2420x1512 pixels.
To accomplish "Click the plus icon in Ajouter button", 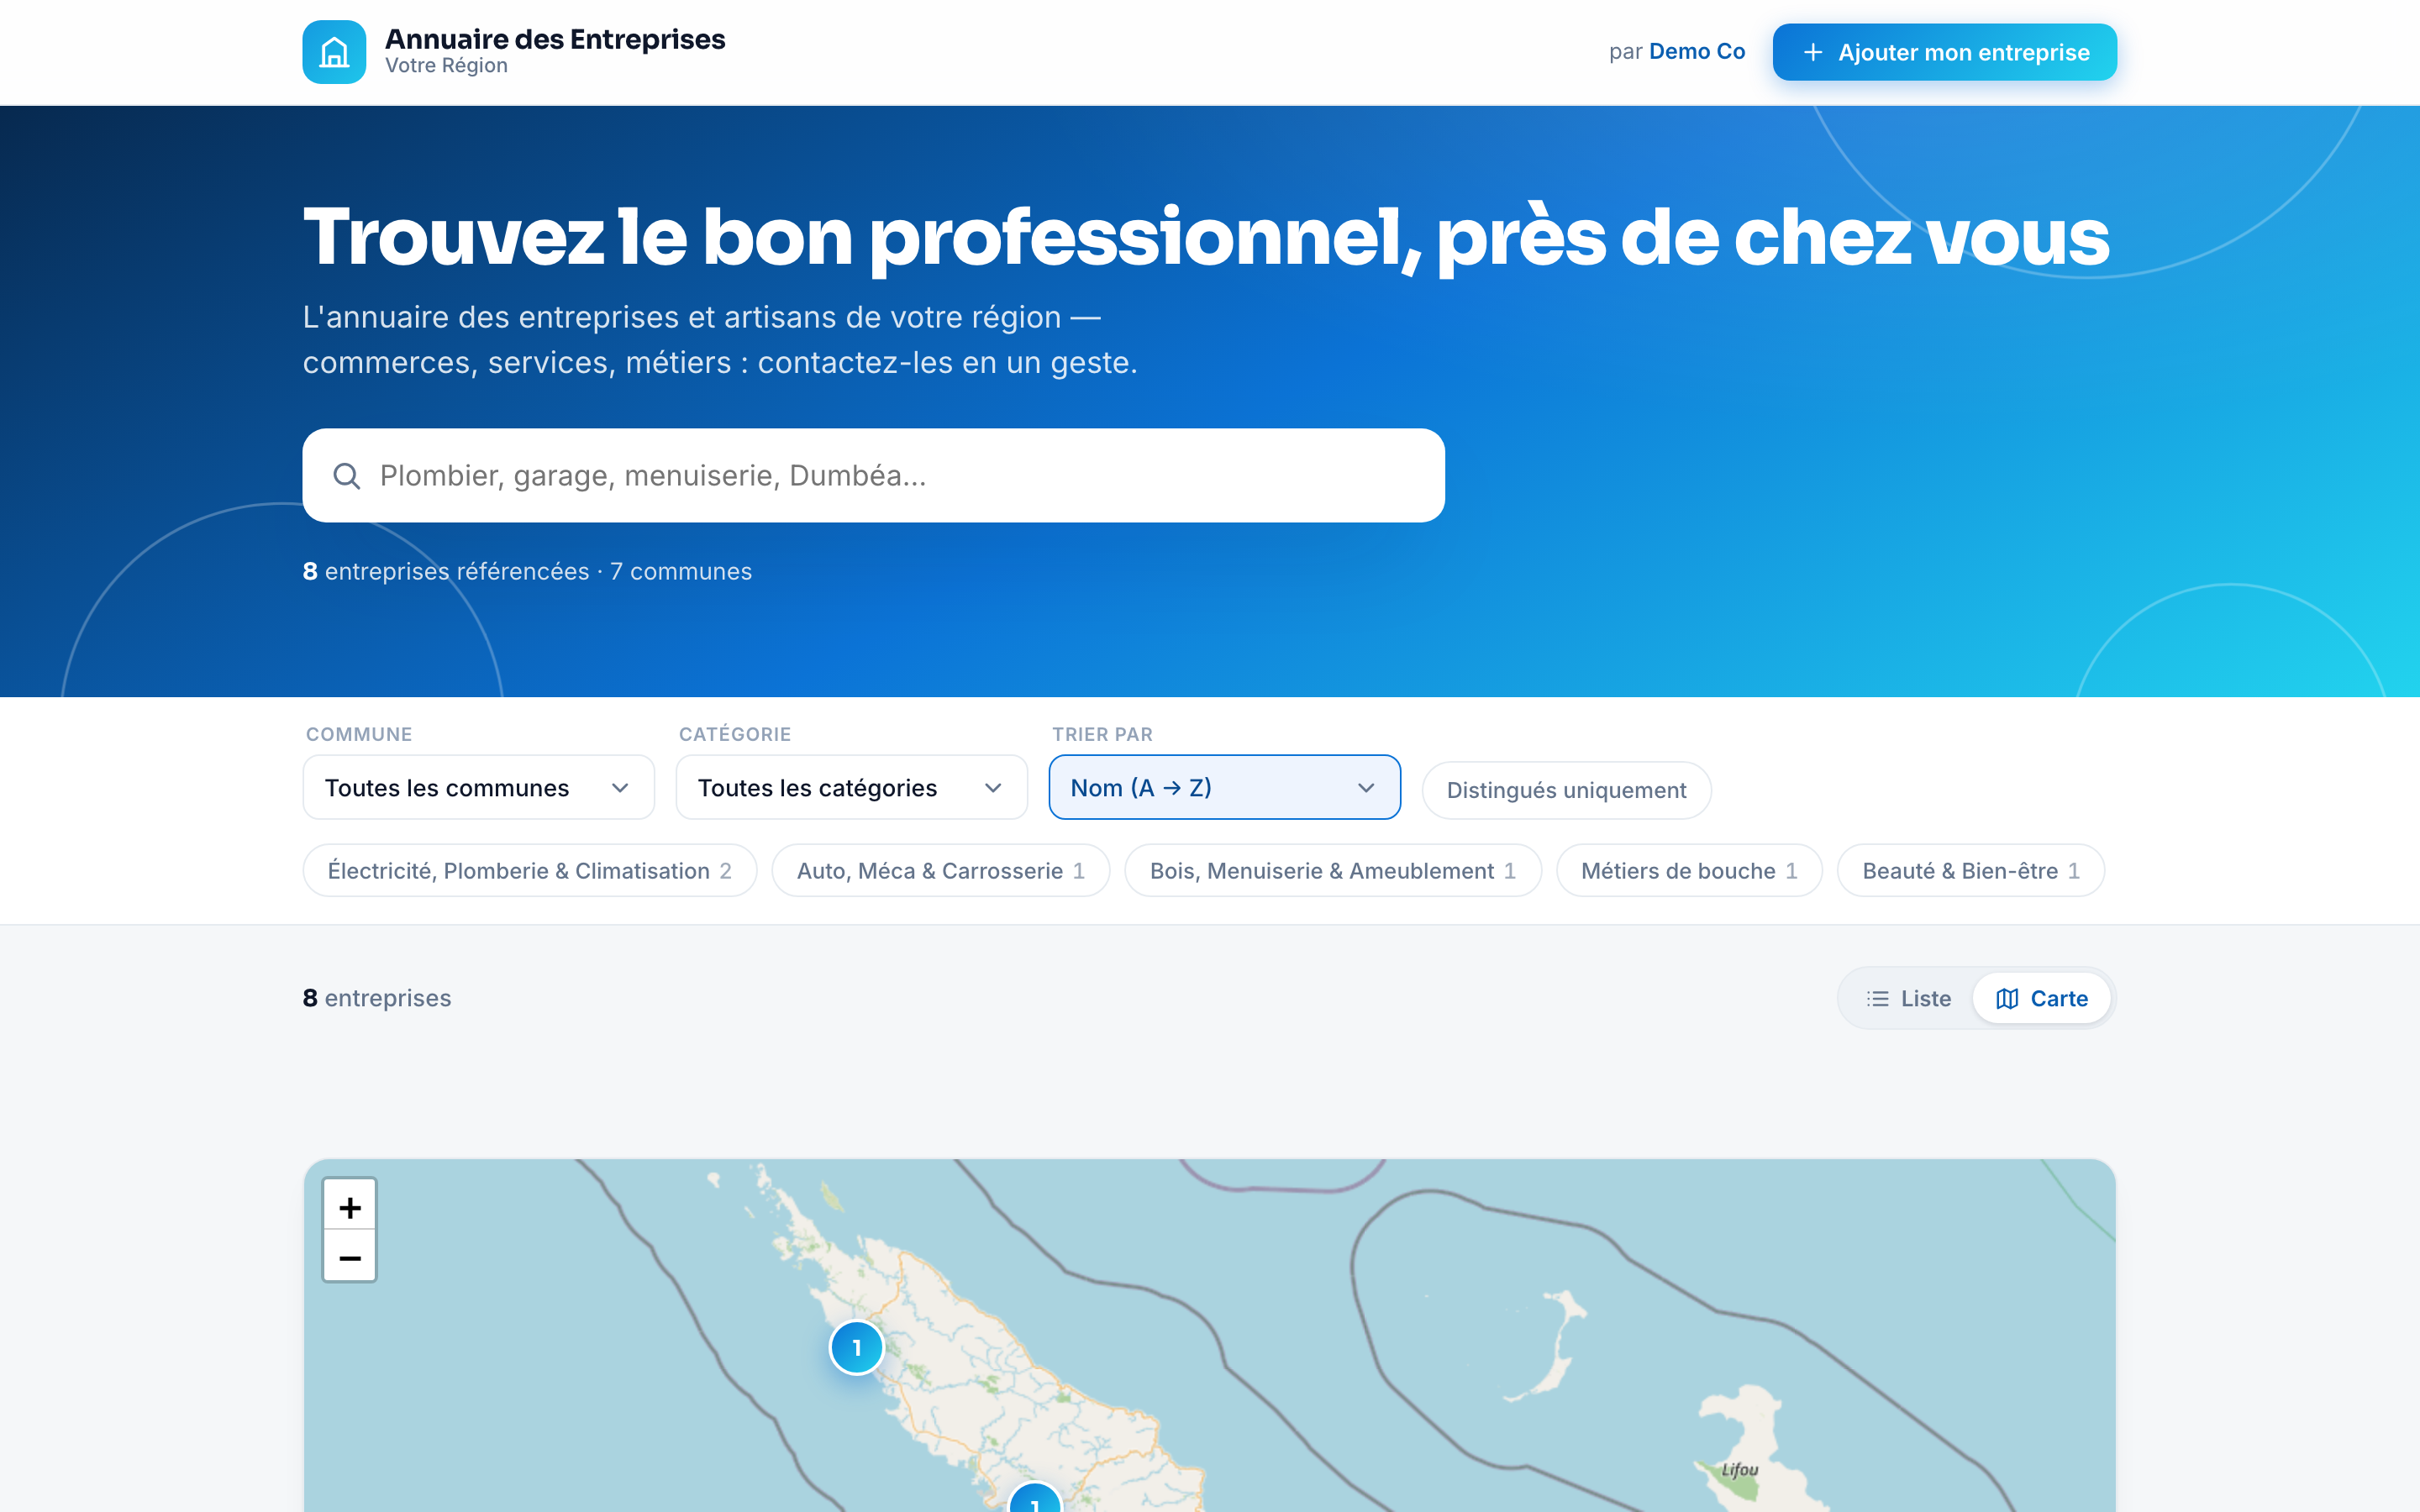I will coord(1812,52).
